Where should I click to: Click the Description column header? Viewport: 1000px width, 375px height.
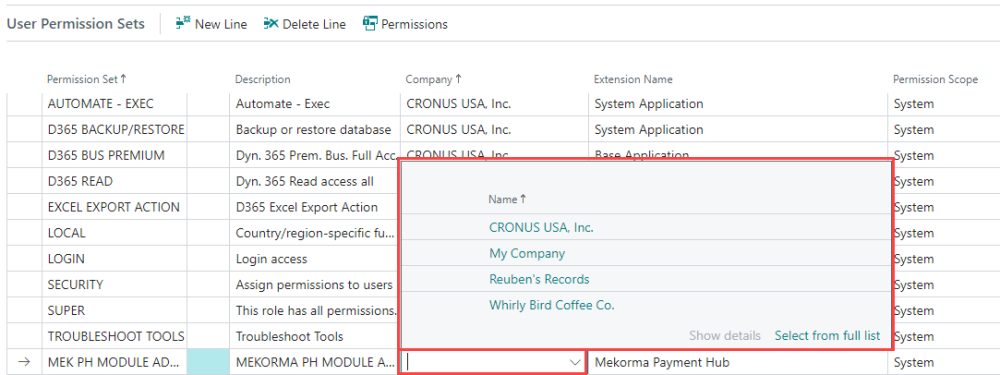[263, 79]
